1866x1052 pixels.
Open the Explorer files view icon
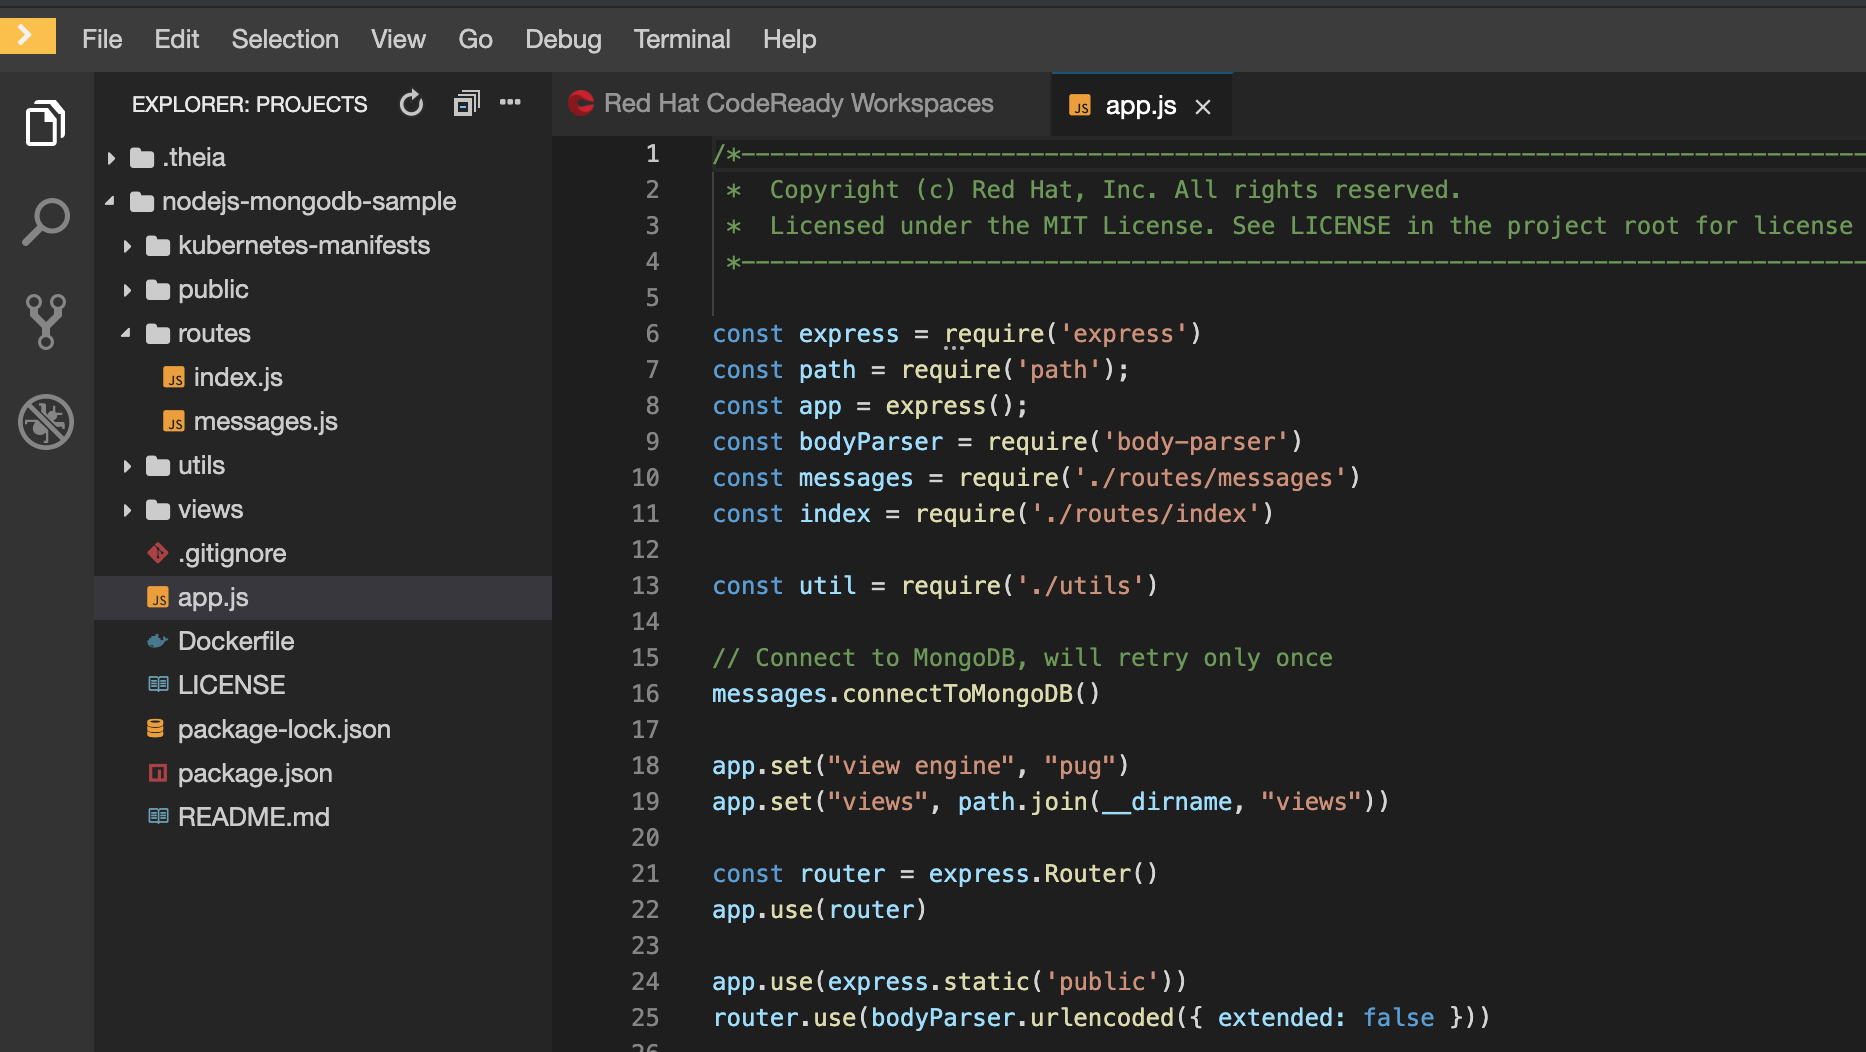point(45,123)
